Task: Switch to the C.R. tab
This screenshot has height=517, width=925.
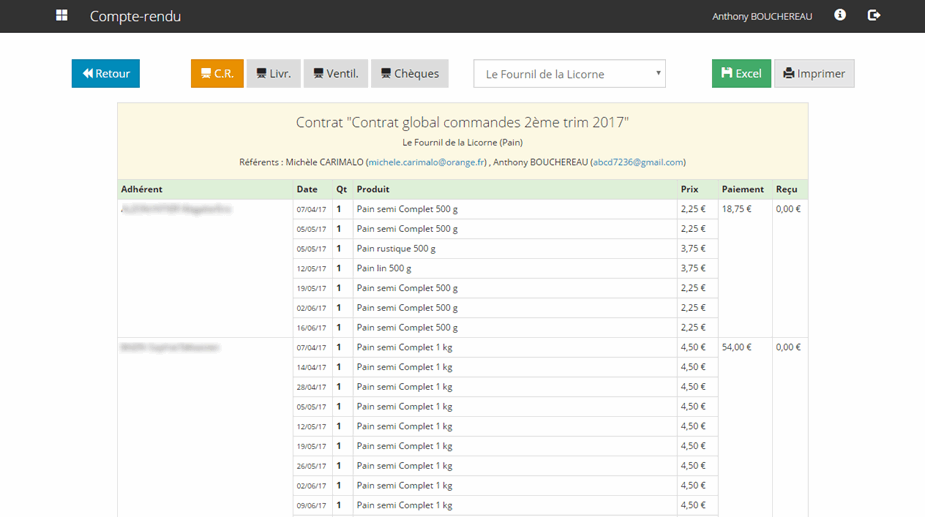Action: coord(217,74)
